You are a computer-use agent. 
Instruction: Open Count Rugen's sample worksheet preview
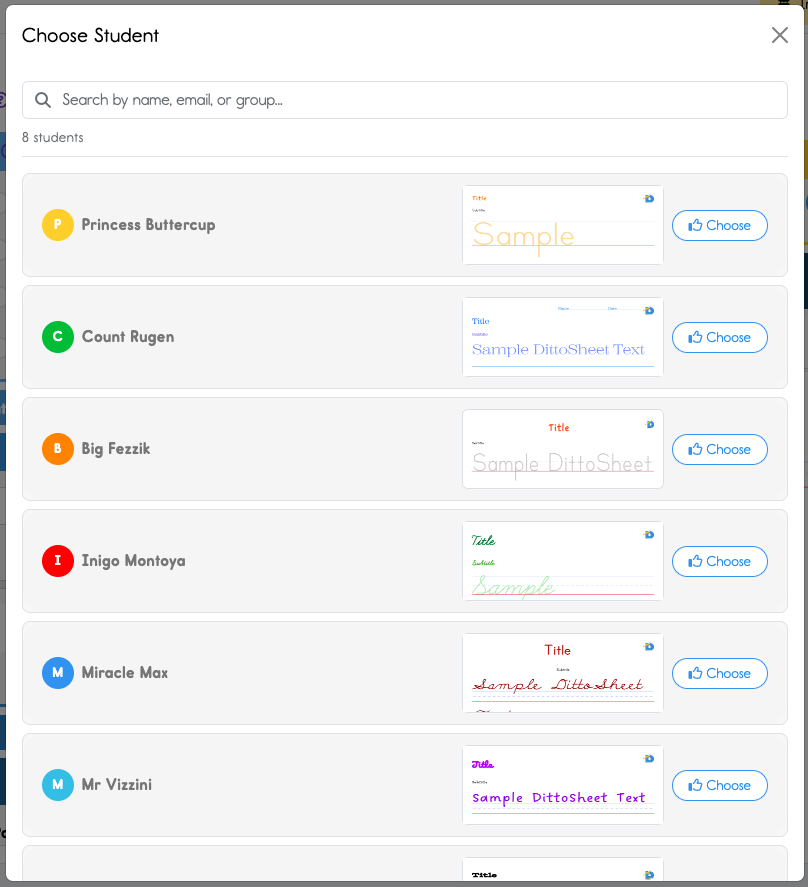coord(562,337)
